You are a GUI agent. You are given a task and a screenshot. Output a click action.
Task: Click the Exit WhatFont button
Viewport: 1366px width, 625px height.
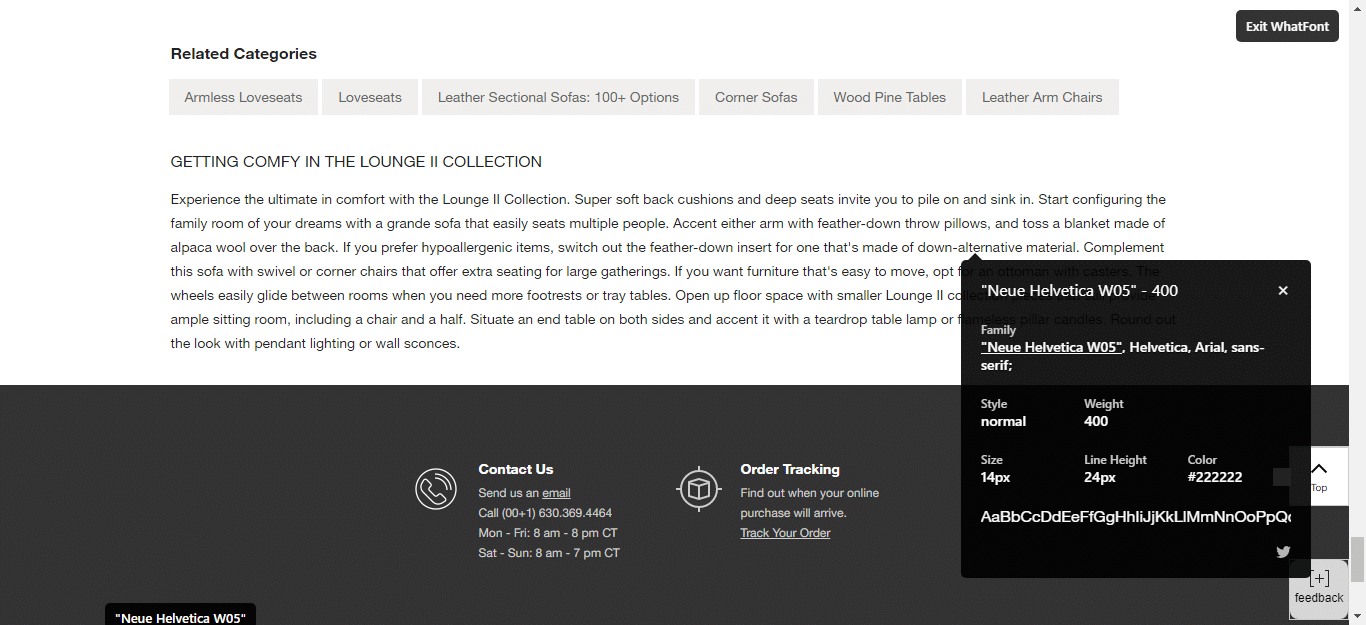tap(1287, 26)
